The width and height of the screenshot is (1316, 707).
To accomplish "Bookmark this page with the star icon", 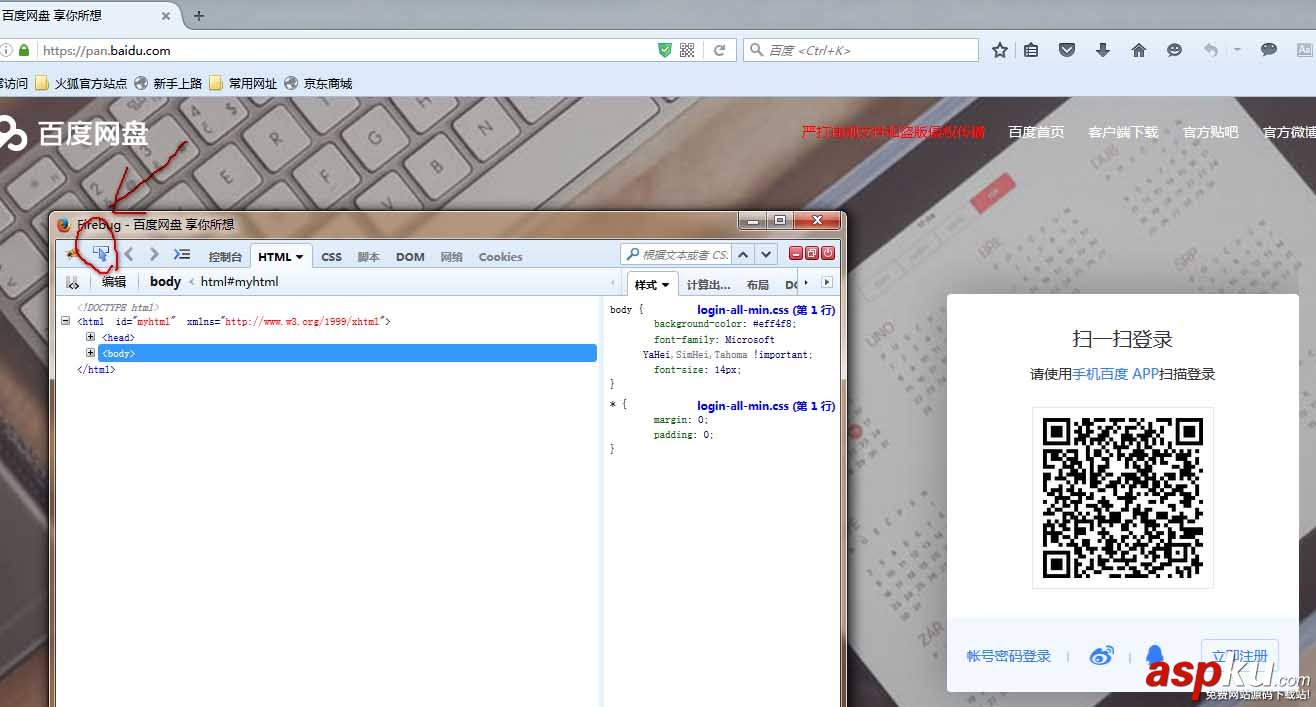I will coord(999,48).
